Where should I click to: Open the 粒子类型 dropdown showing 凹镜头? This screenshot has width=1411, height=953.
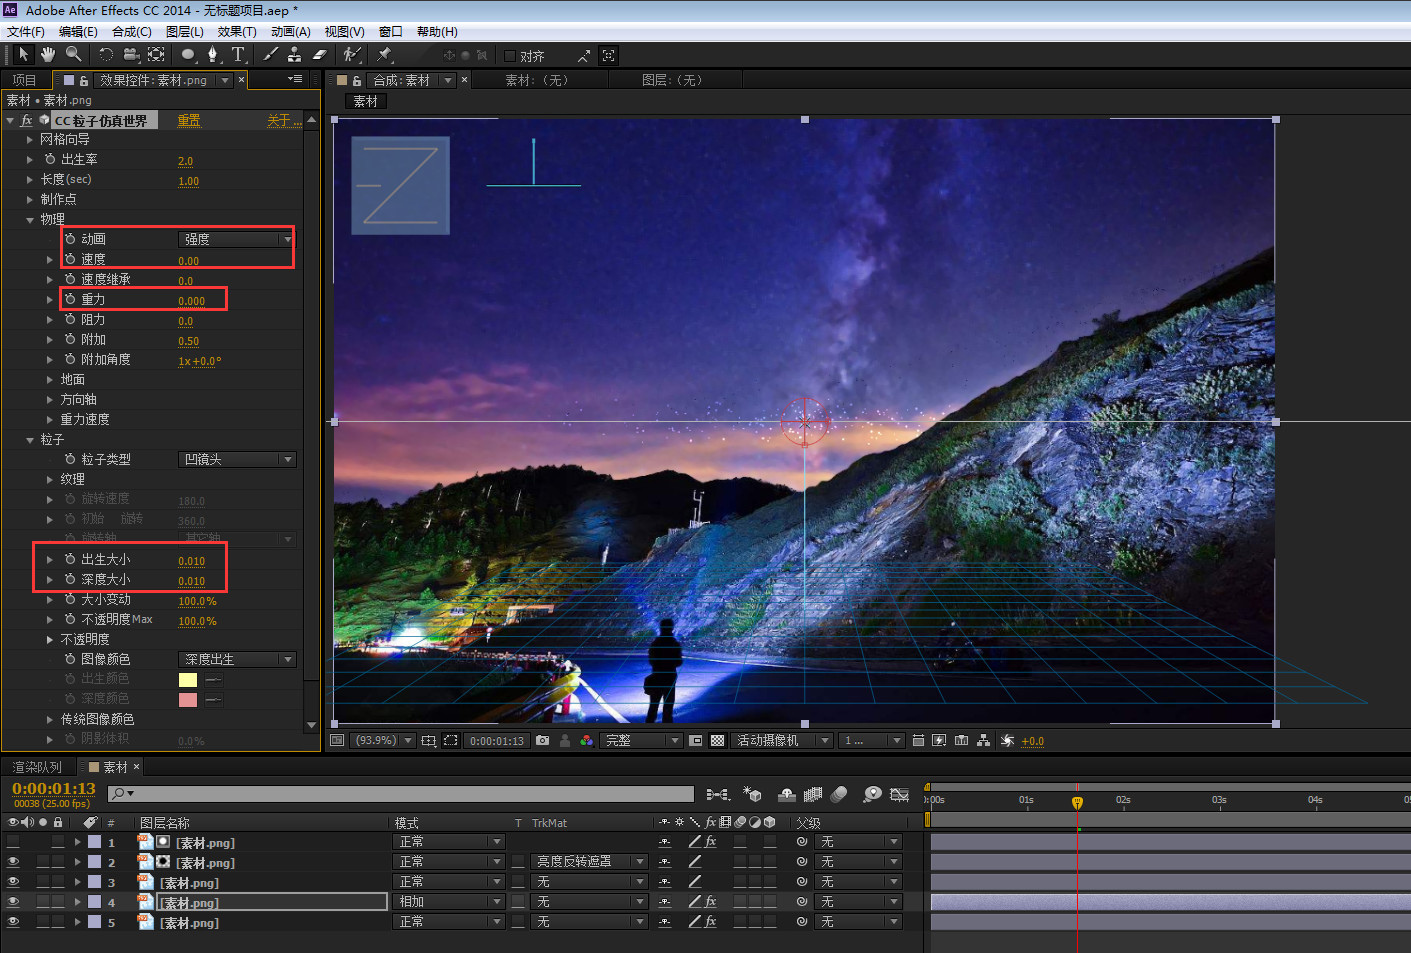237,460
